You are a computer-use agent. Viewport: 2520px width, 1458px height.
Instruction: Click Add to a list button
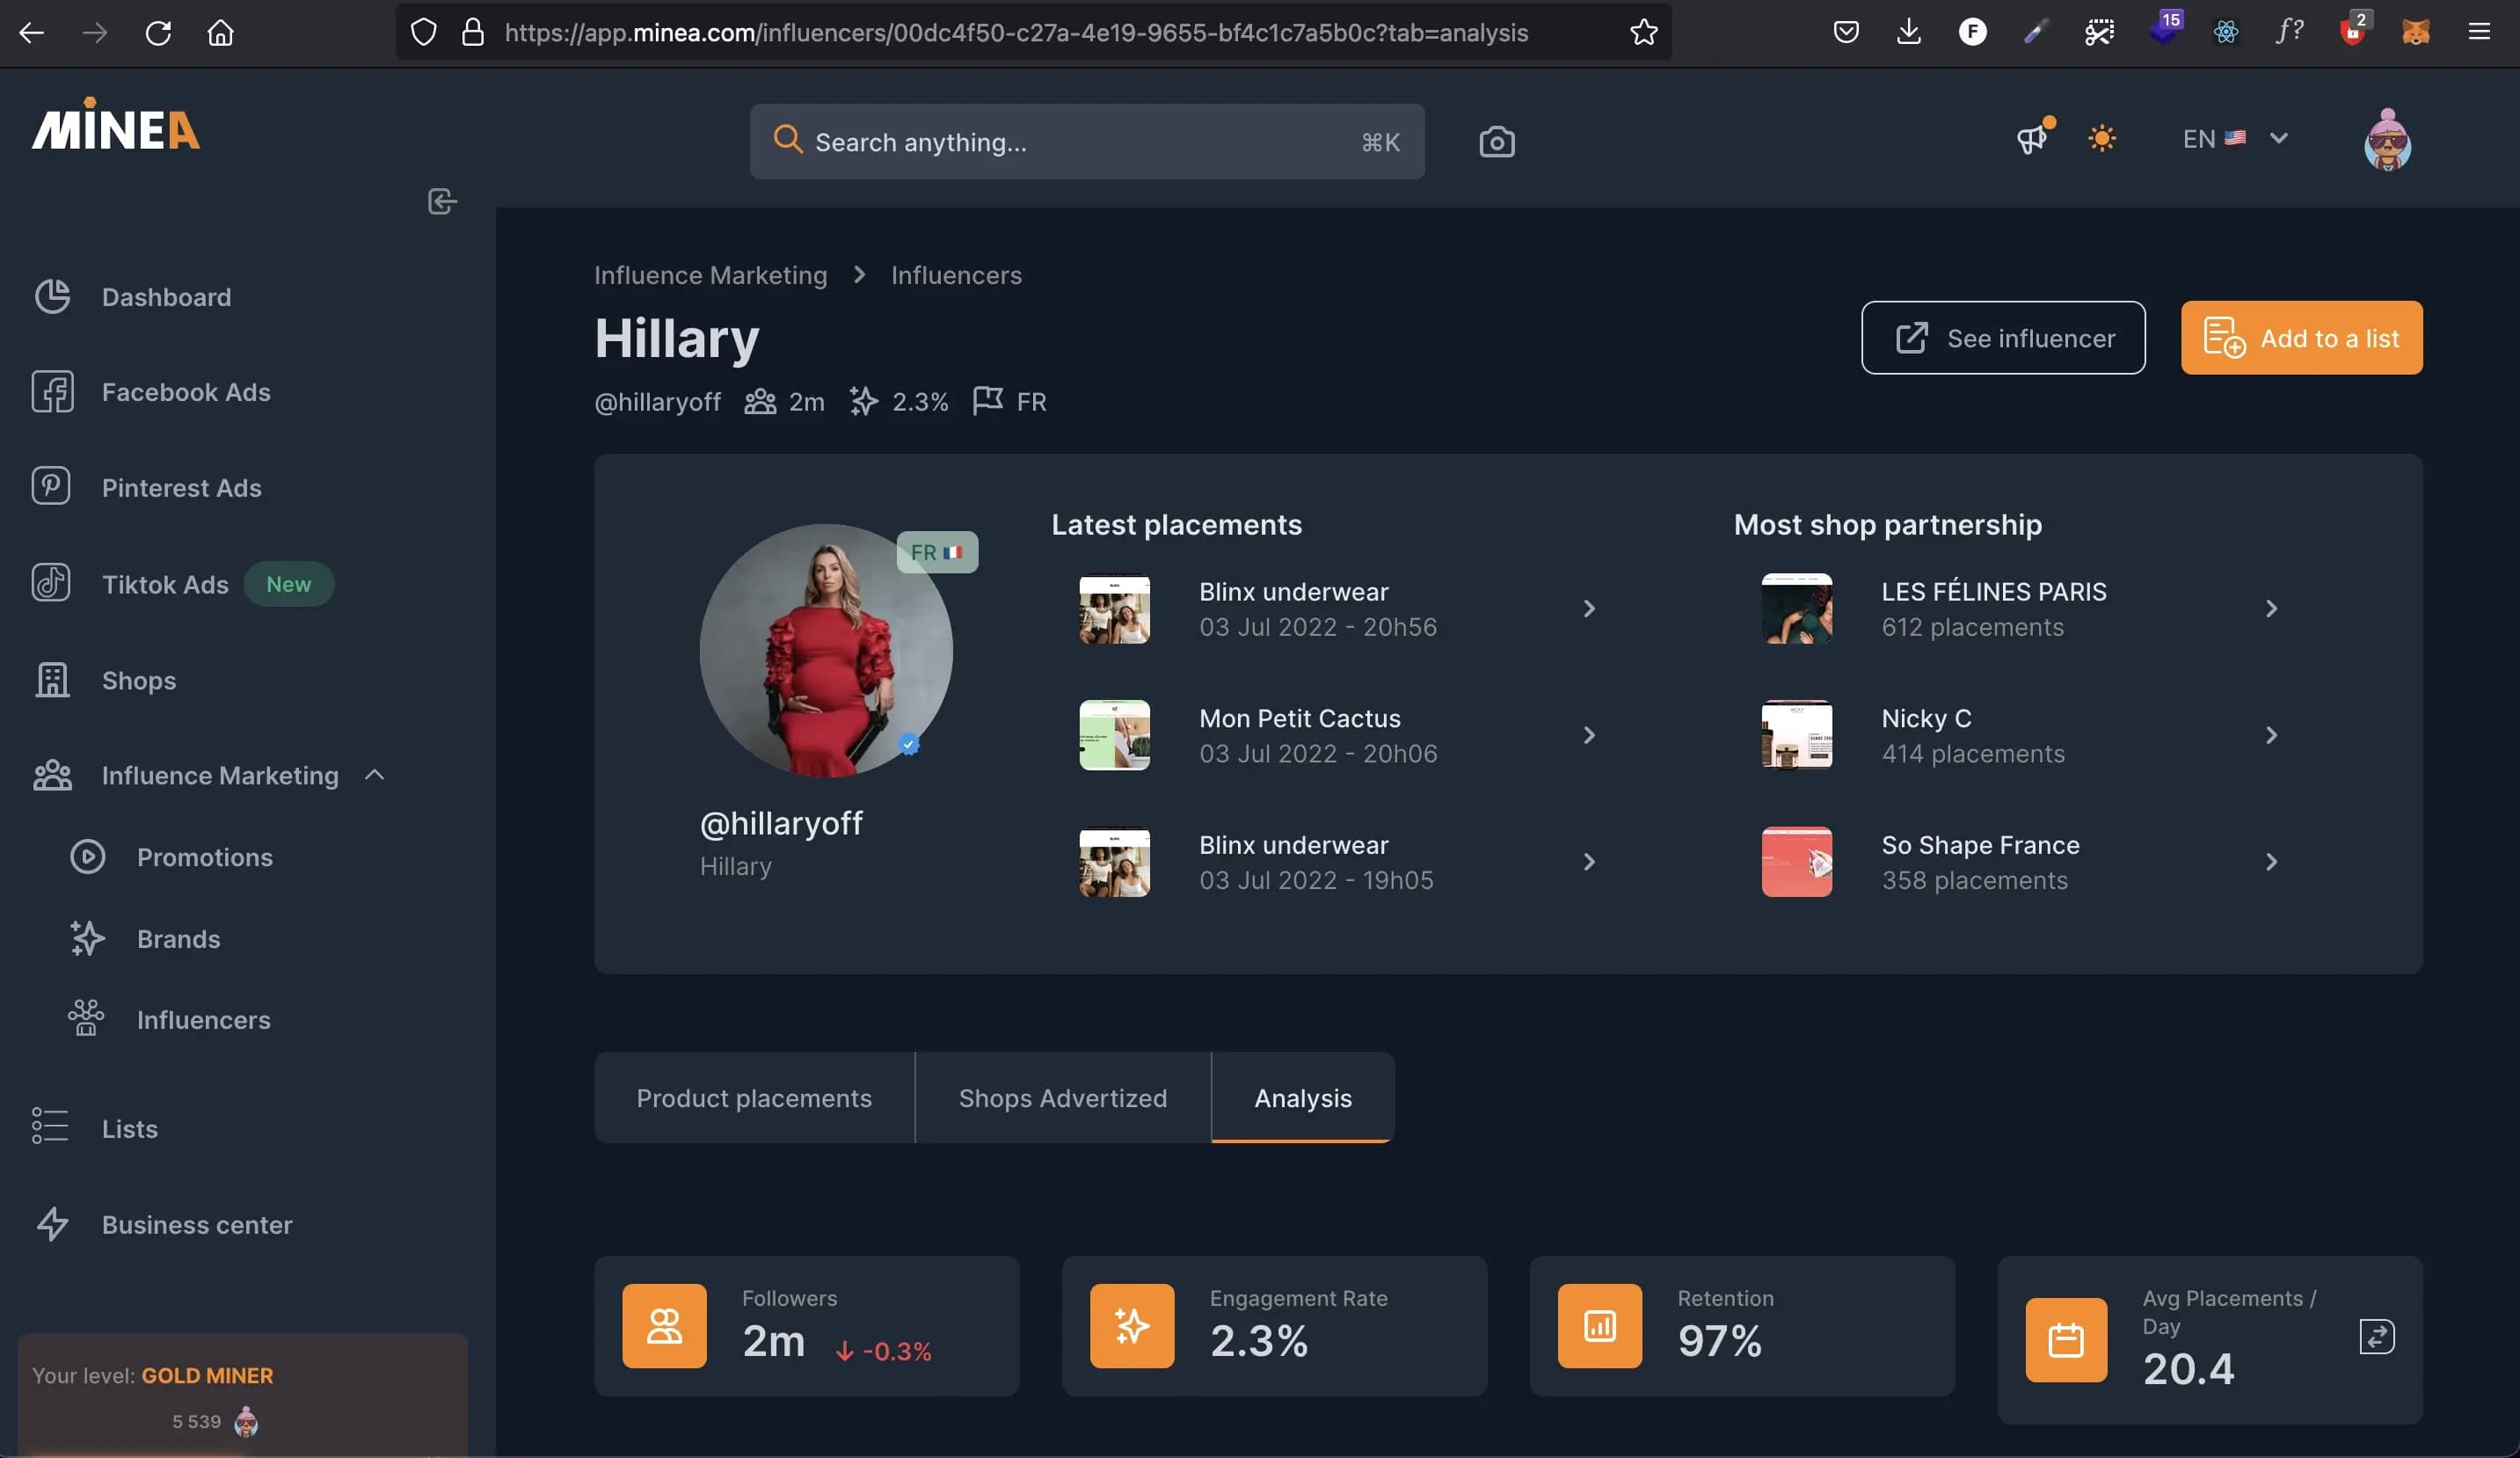point(2301,338)
